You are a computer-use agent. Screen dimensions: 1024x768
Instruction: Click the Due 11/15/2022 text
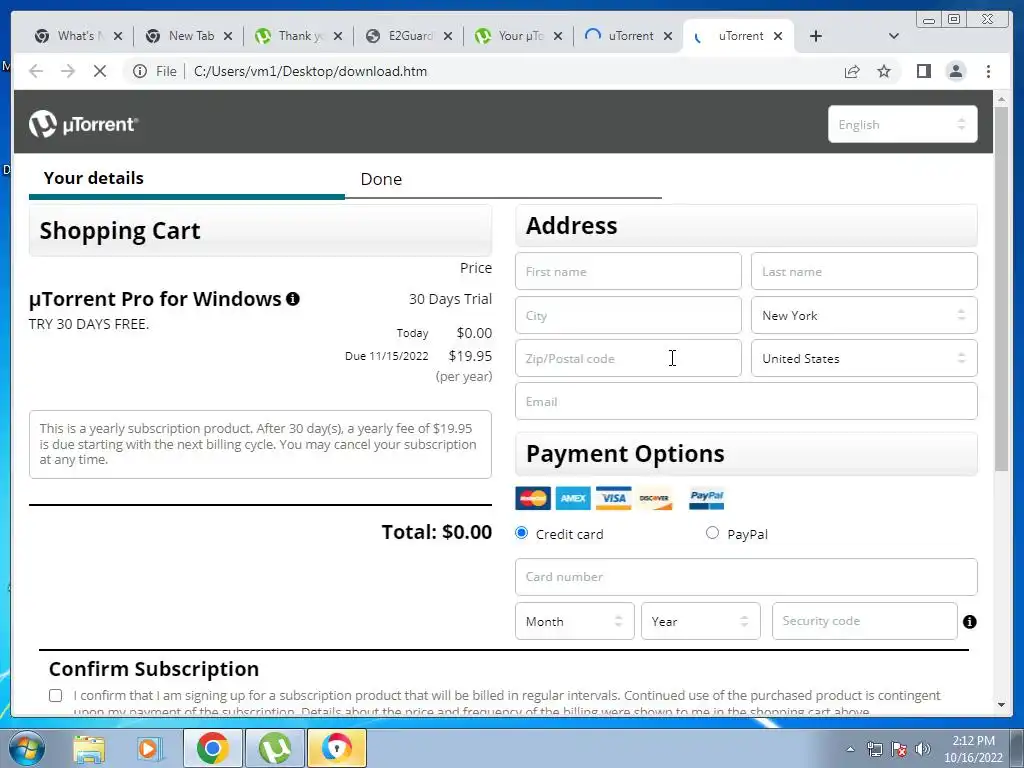(x=387, y=356)
